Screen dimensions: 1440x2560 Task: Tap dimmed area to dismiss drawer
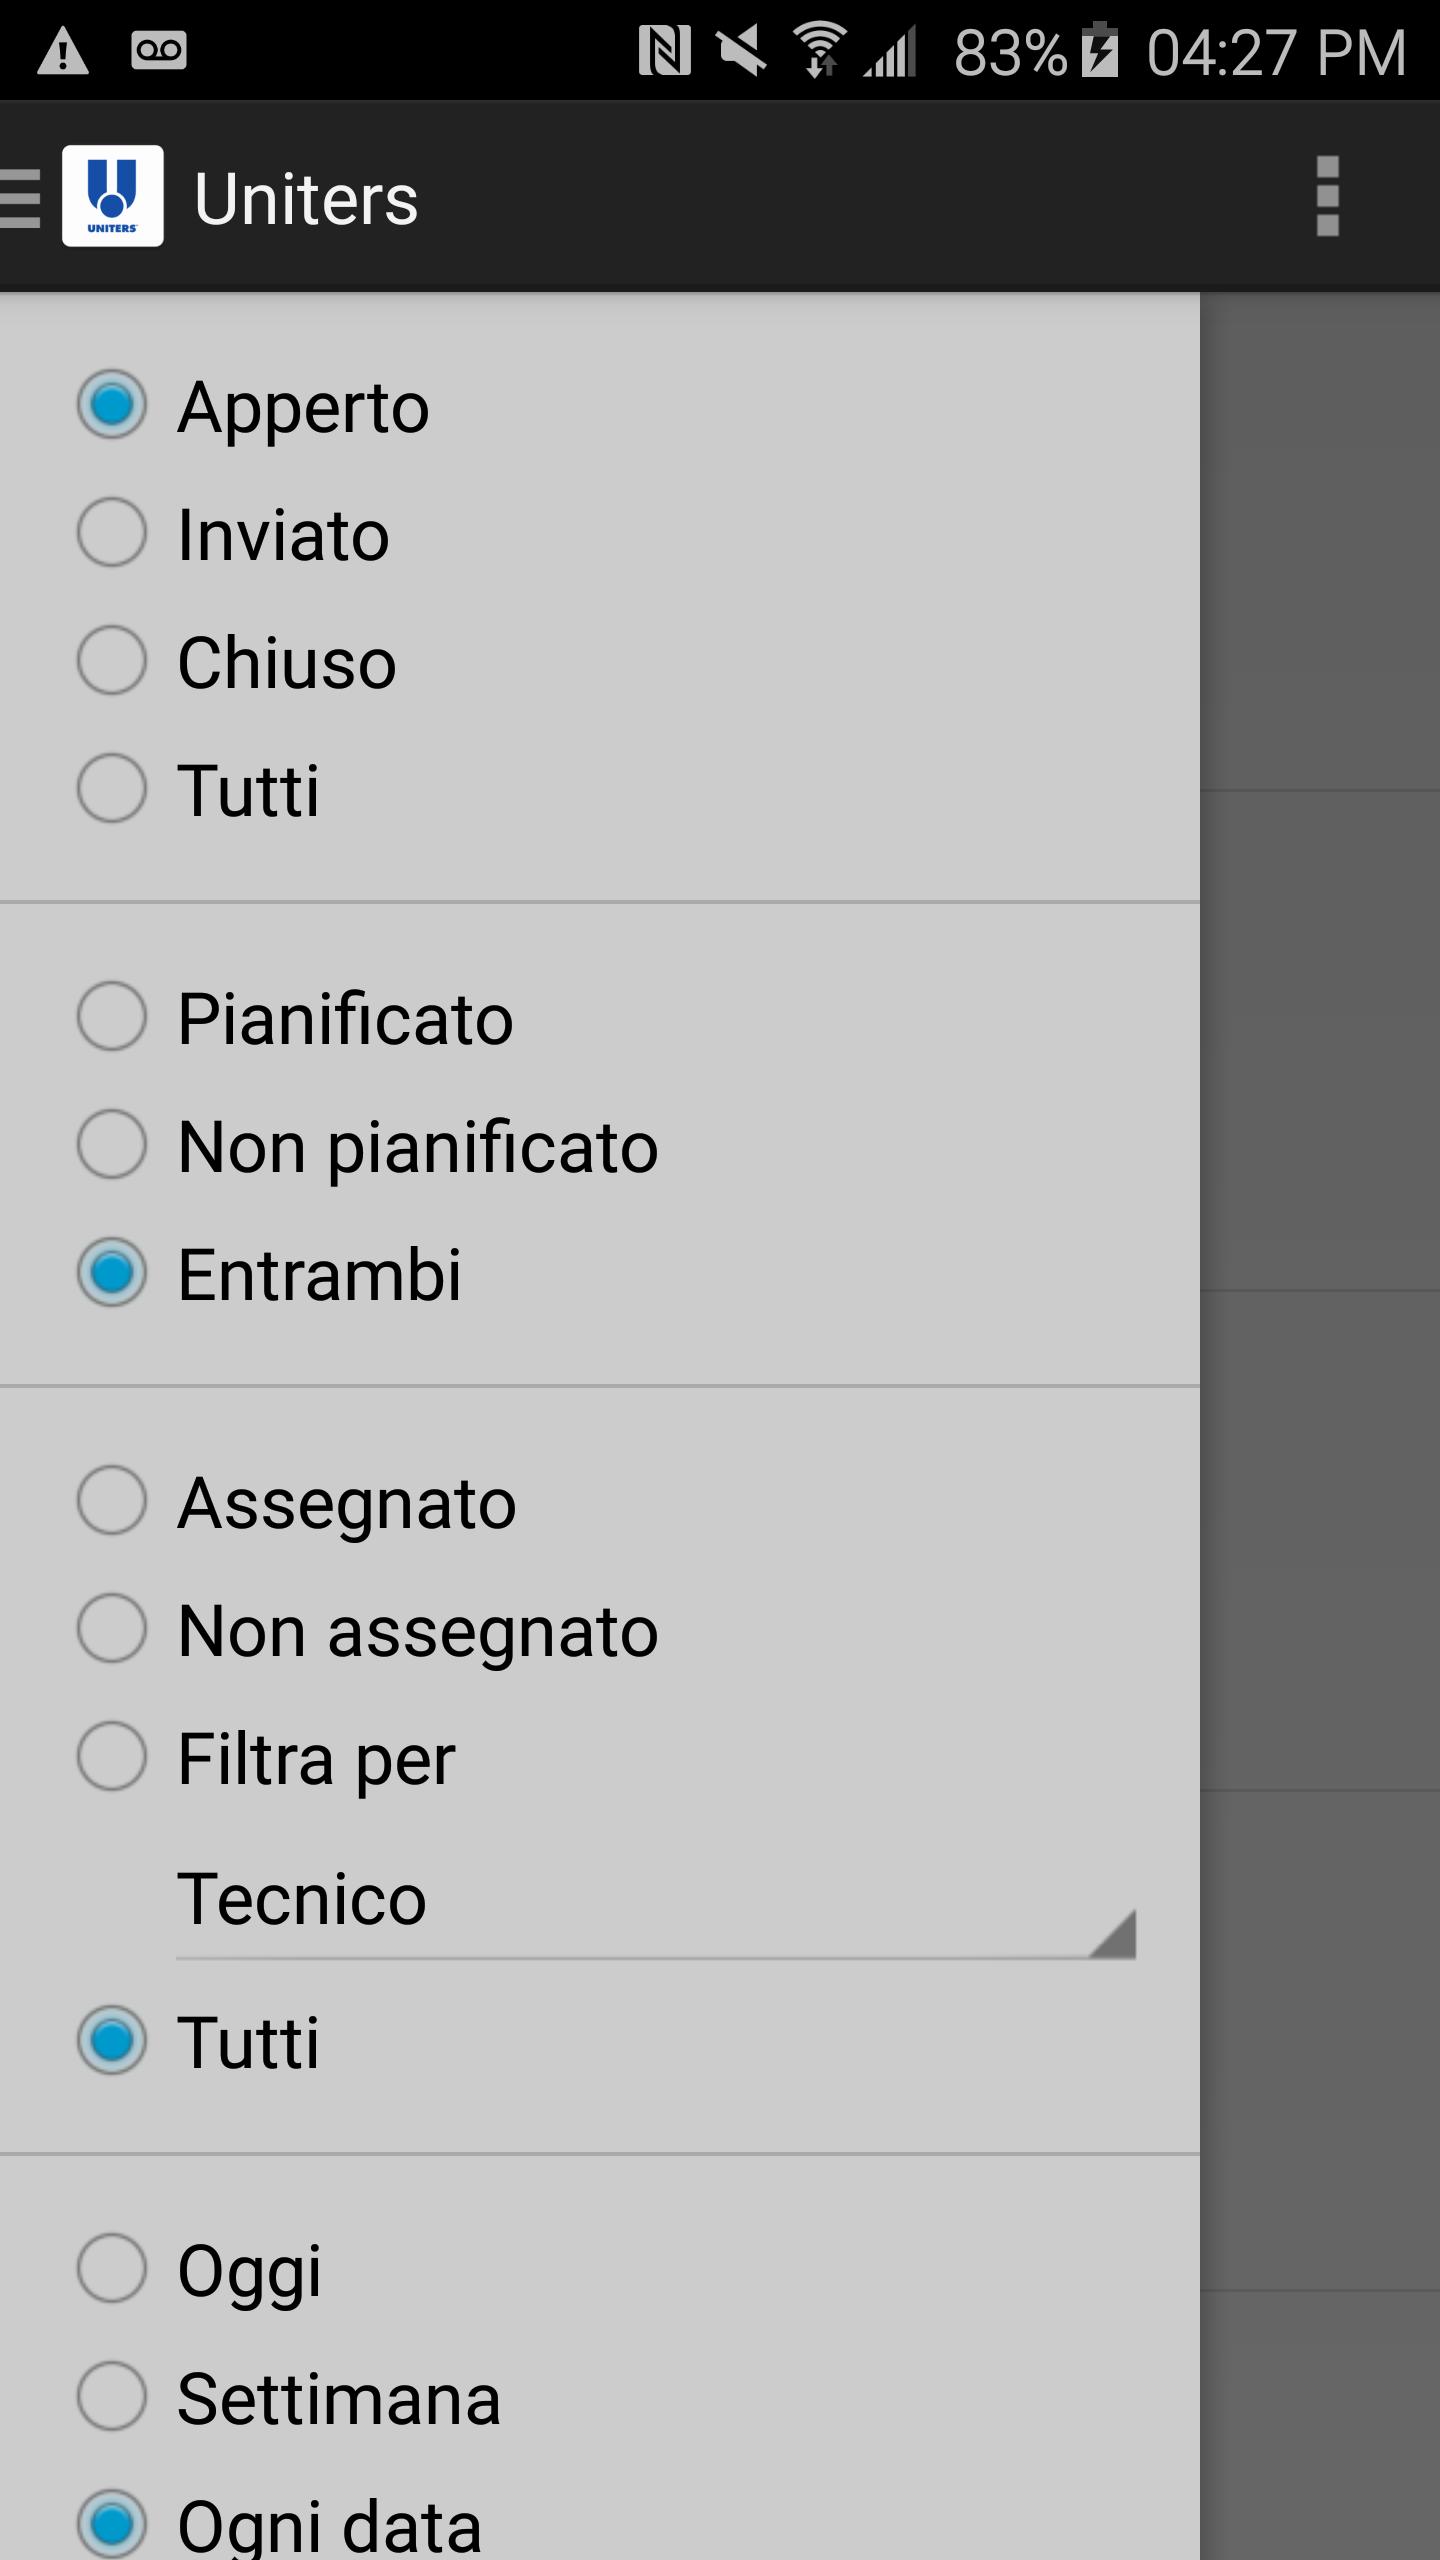[1320, 1426]
